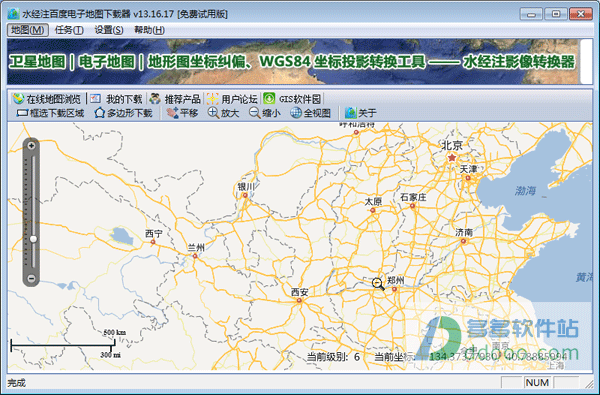
Task: Open 推荐产品 tab
Action: (x=175, y=99)
